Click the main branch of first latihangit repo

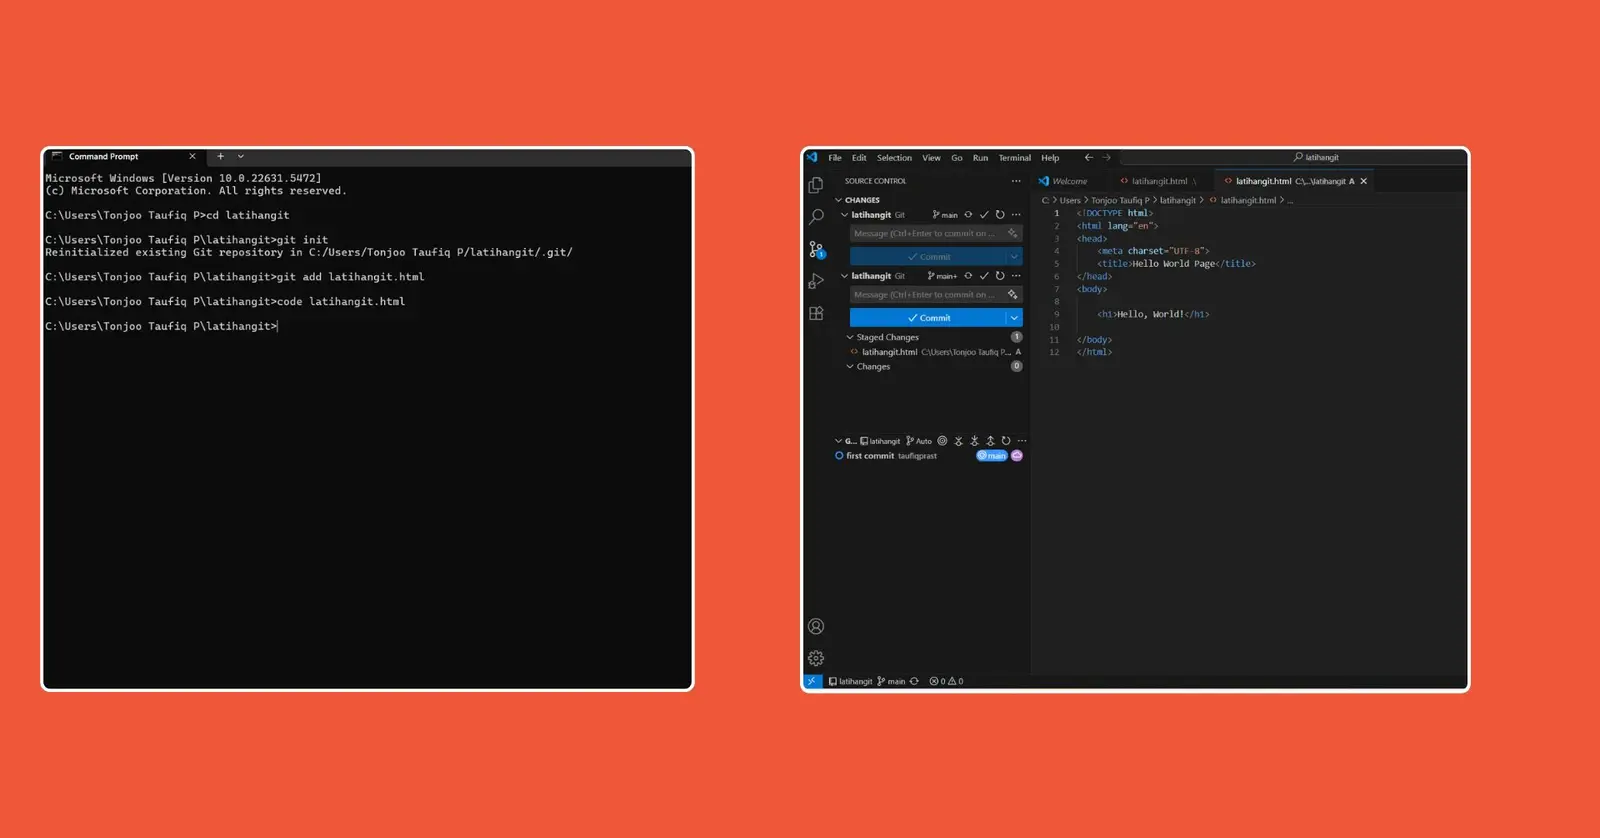(x=945, y=215)
